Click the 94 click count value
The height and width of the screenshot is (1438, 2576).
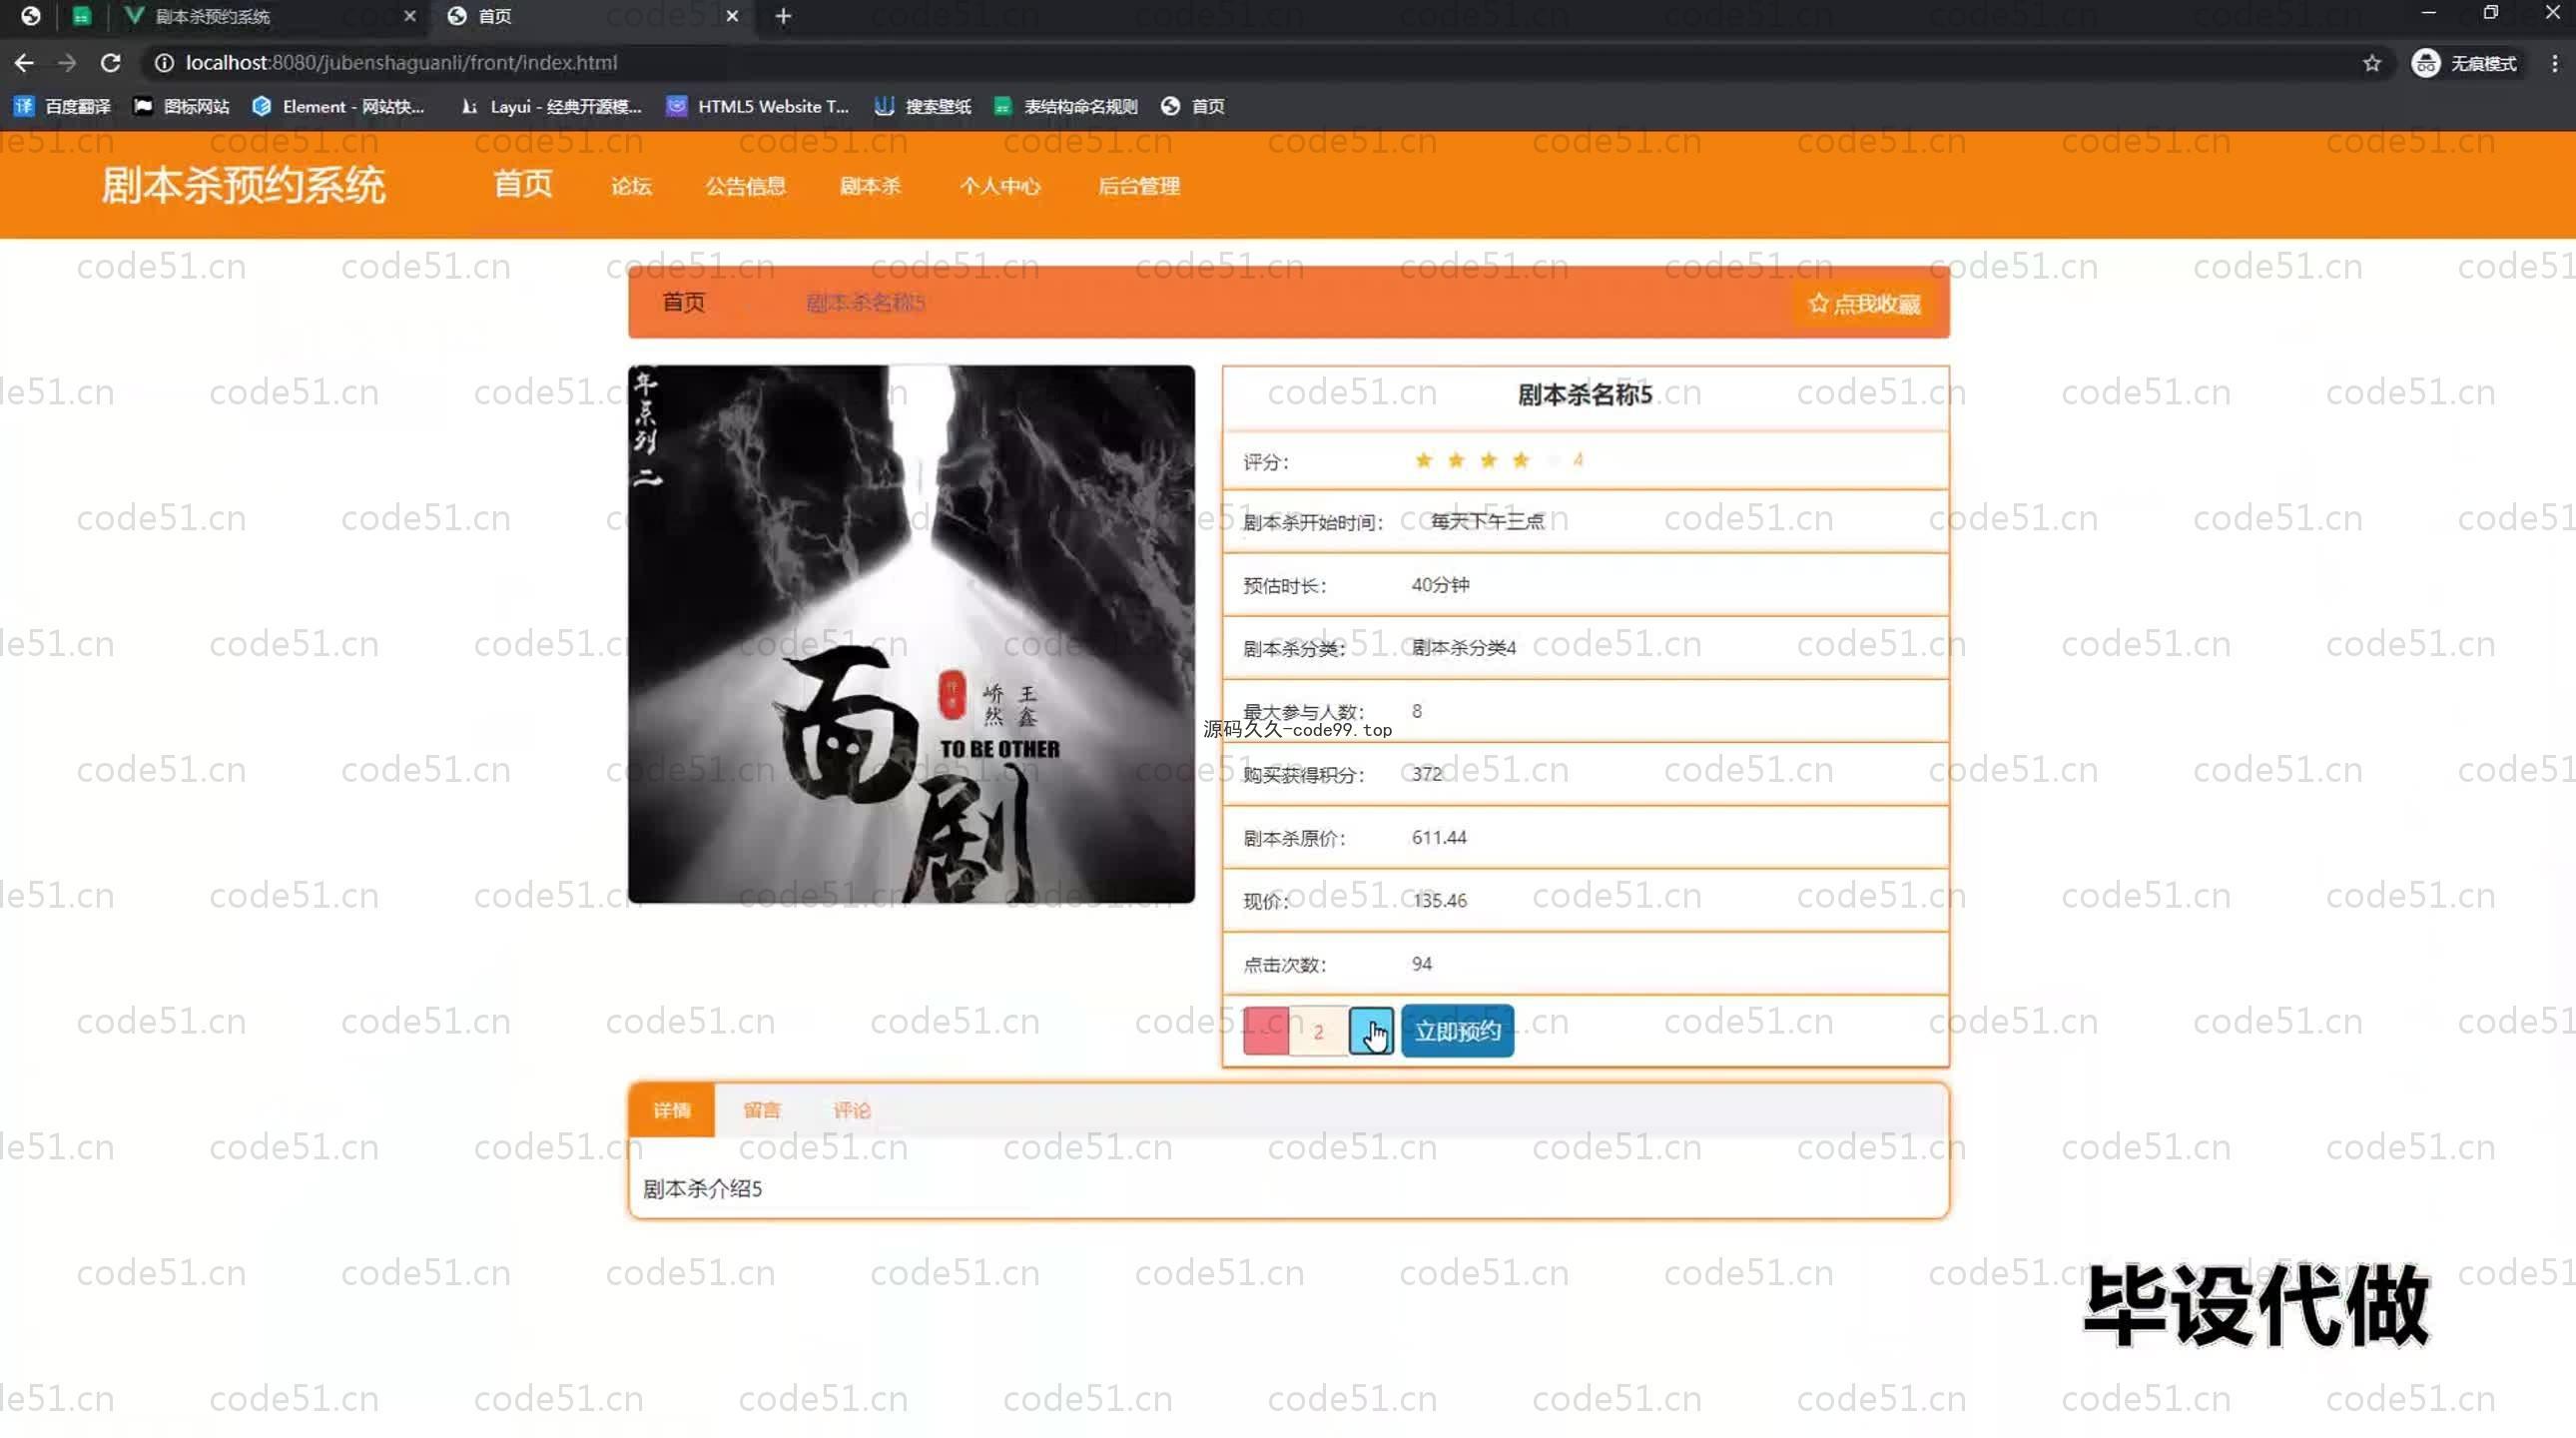1422,964
